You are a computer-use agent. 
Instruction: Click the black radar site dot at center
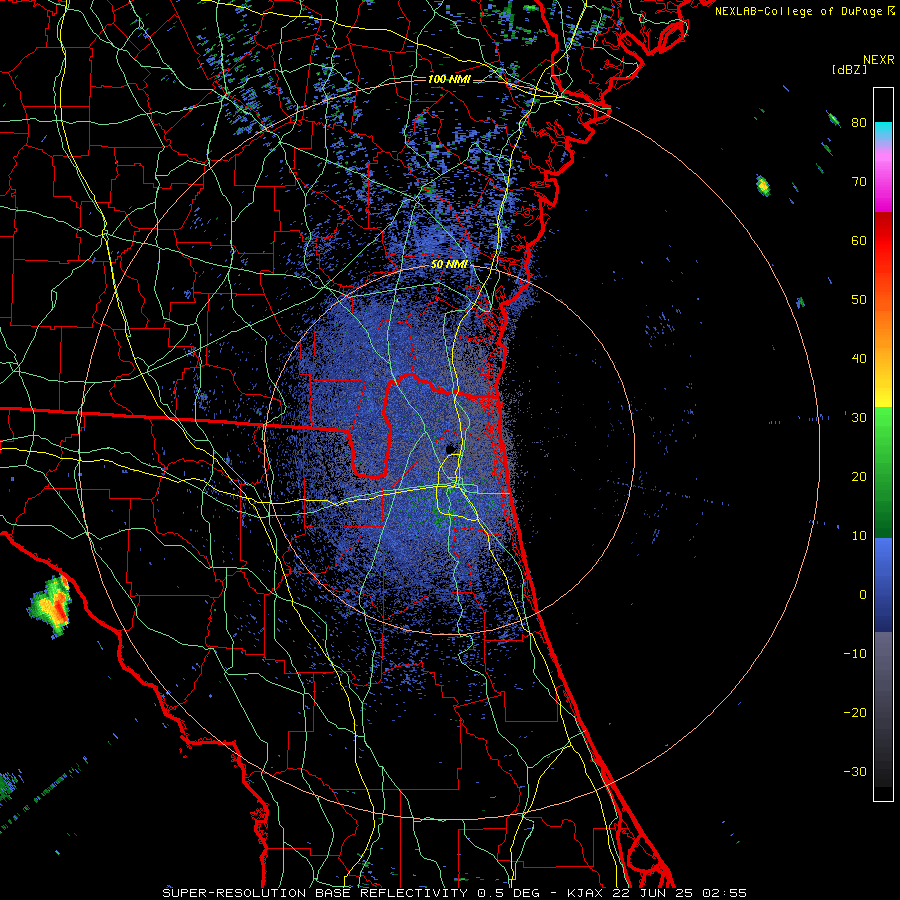[x=451, y=448]
